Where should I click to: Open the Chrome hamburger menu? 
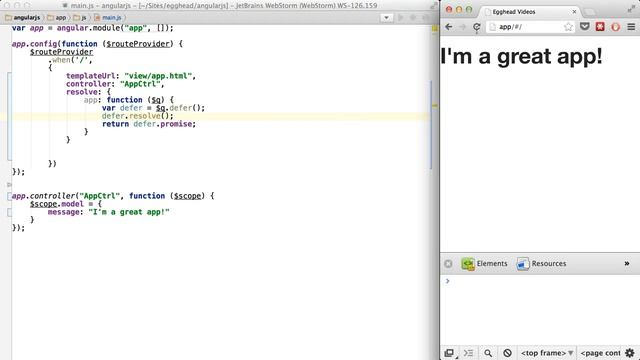click(631, 27)
